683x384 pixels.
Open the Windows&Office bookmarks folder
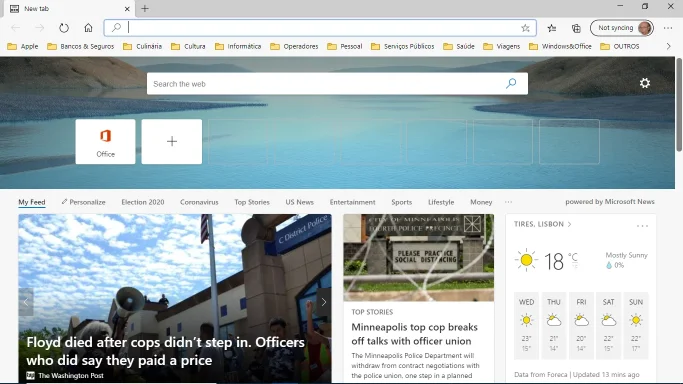[560, 46]
